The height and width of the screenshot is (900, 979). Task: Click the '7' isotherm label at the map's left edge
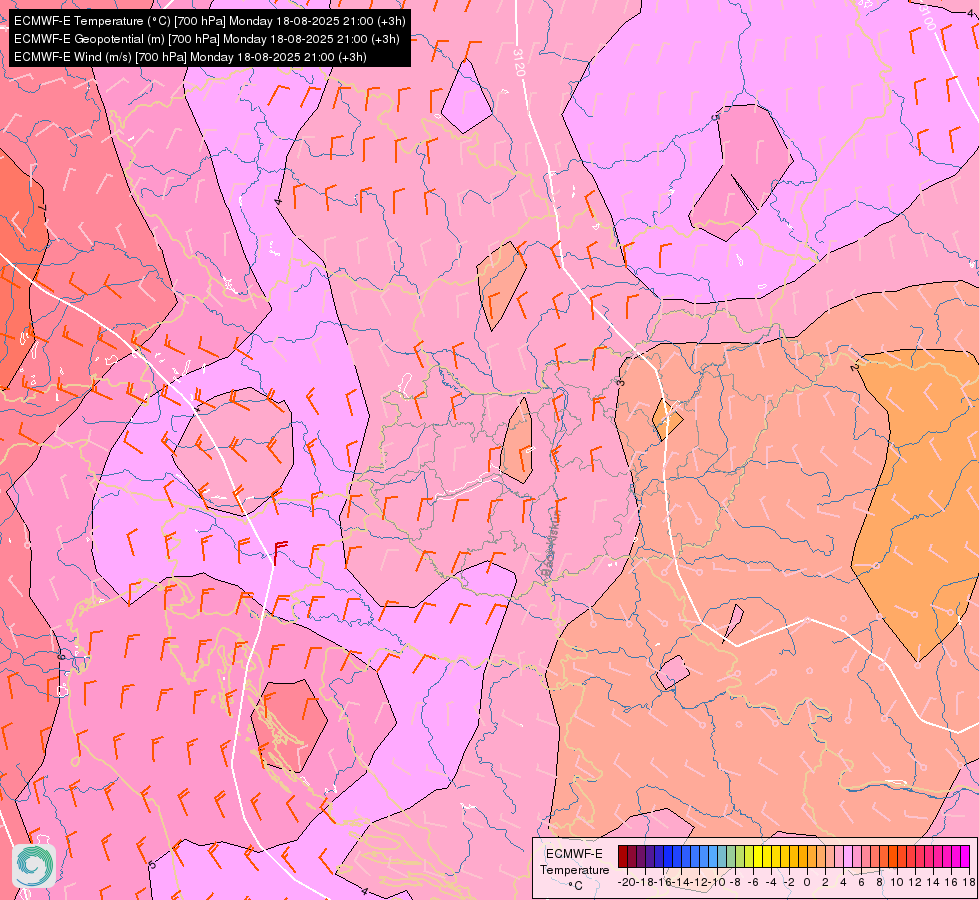42,206
